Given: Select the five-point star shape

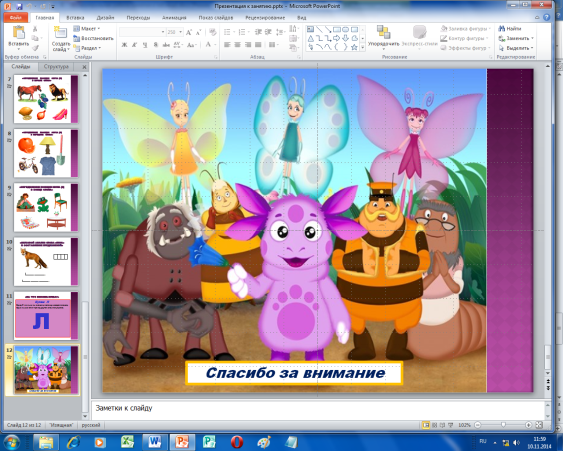Looking at the screenshot, I should click(x=354, y=47).
